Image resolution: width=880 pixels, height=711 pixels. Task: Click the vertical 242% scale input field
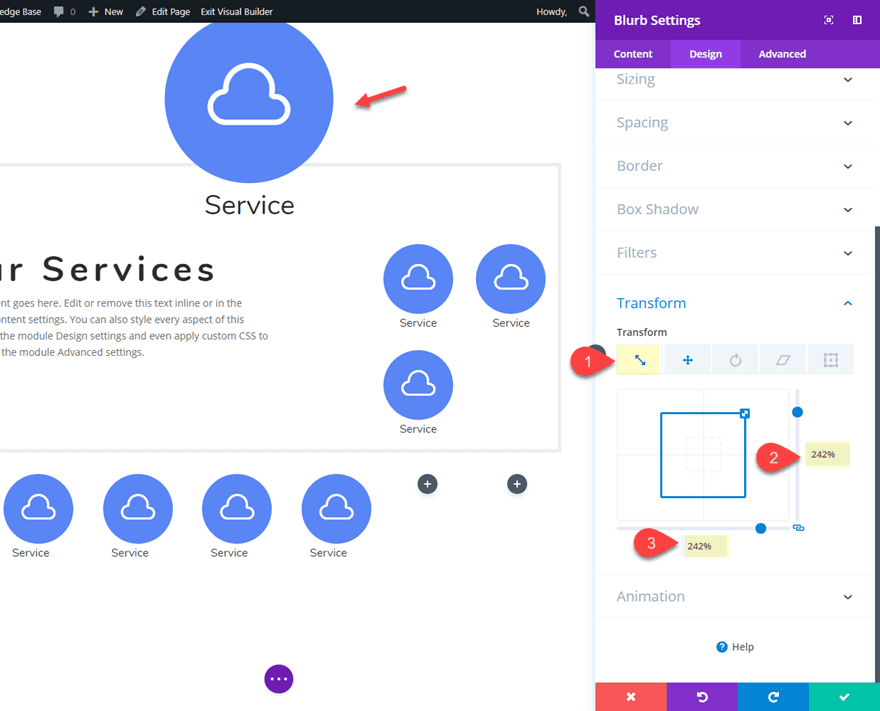tap(827, 454)
